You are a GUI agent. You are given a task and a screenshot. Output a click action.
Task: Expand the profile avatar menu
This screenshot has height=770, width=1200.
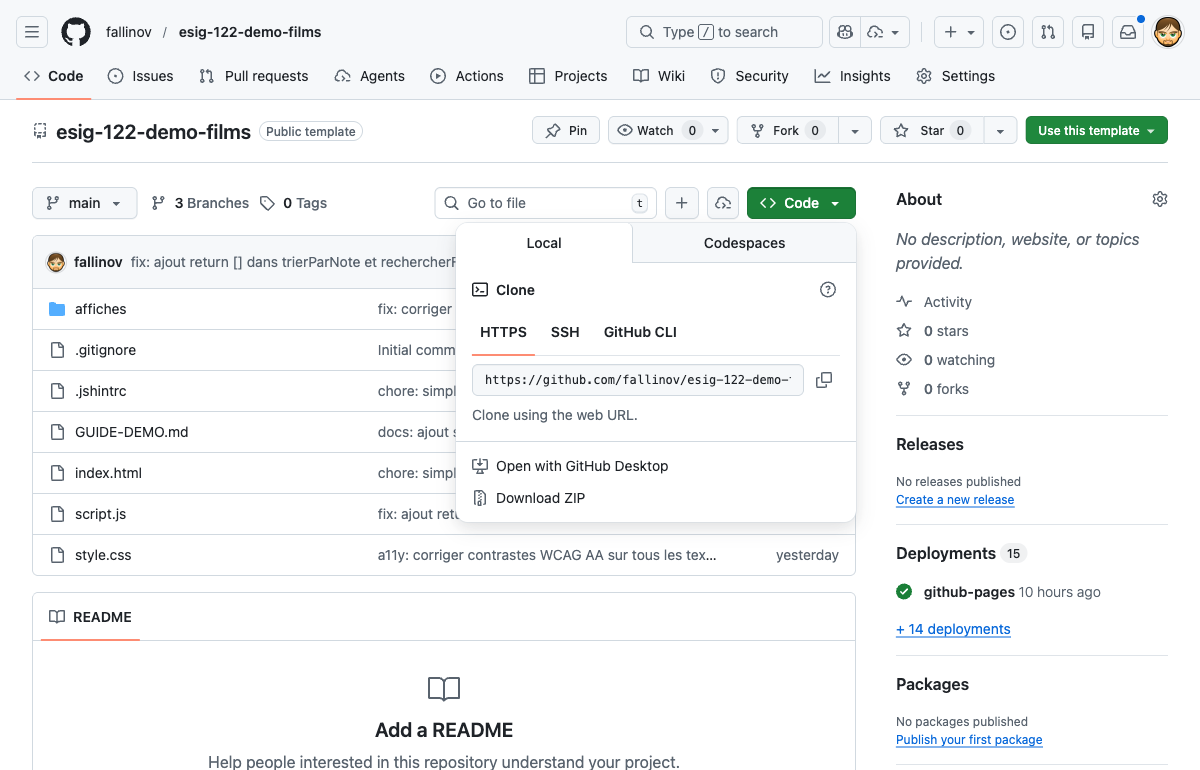1167,31
